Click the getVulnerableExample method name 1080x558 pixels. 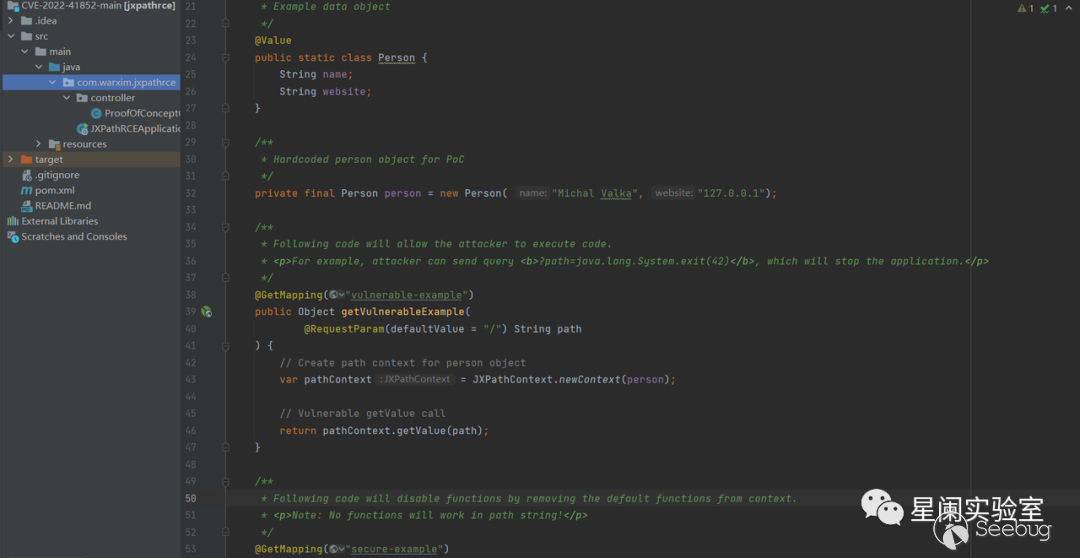click(x=403, y=312)
